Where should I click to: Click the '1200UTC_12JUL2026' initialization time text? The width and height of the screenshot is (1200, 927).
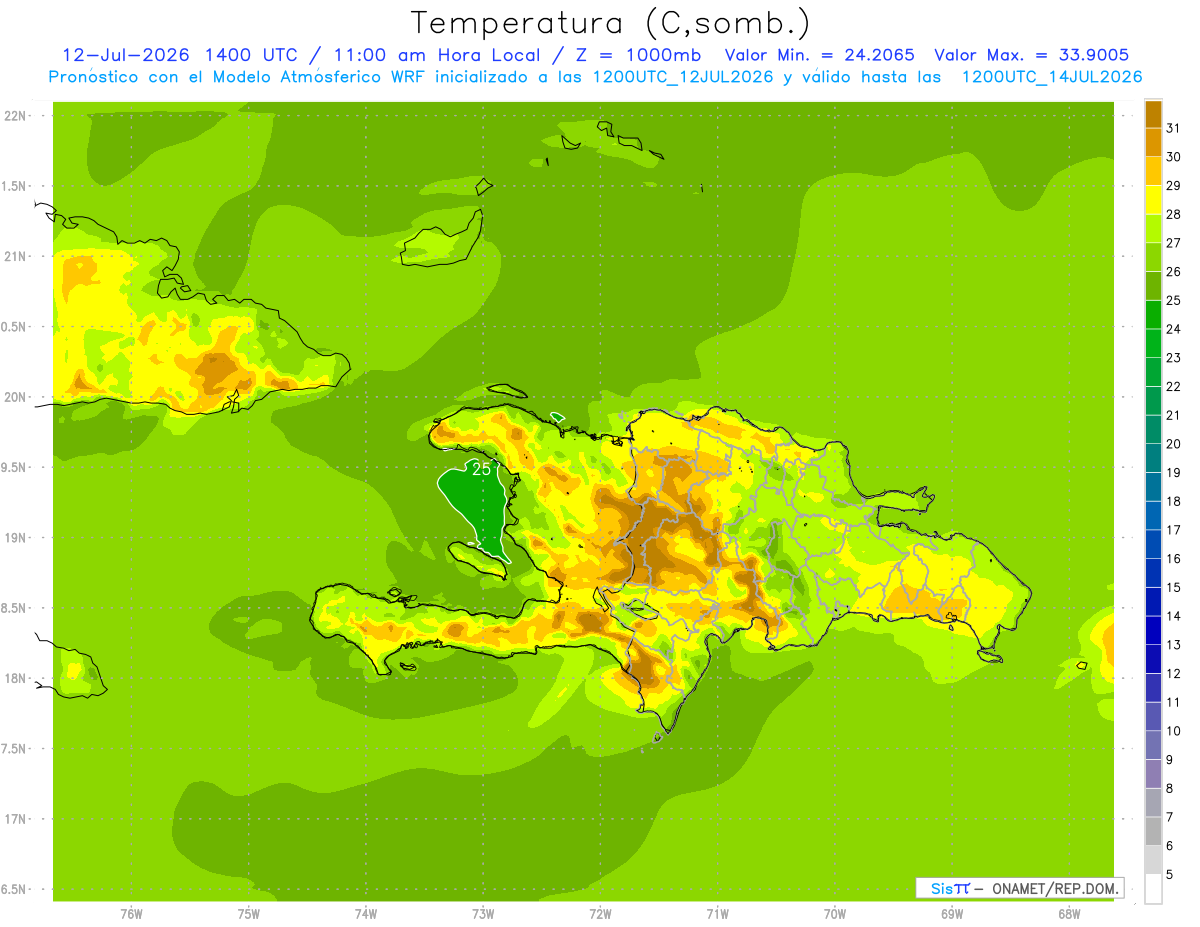[682, 77]
